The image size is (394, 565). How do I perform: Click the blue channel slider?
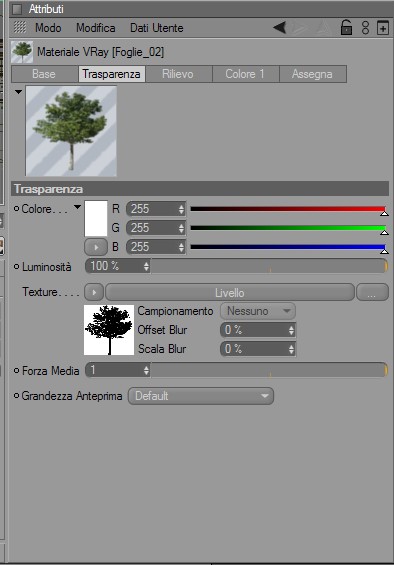click(x=288, y=247)
